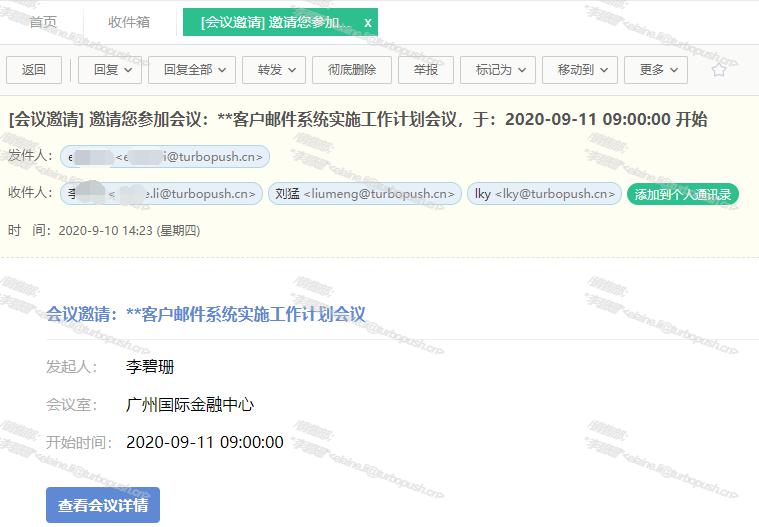The image size is (759, 527).
Task: Expand the 转发 options
Action: [276, 70]
